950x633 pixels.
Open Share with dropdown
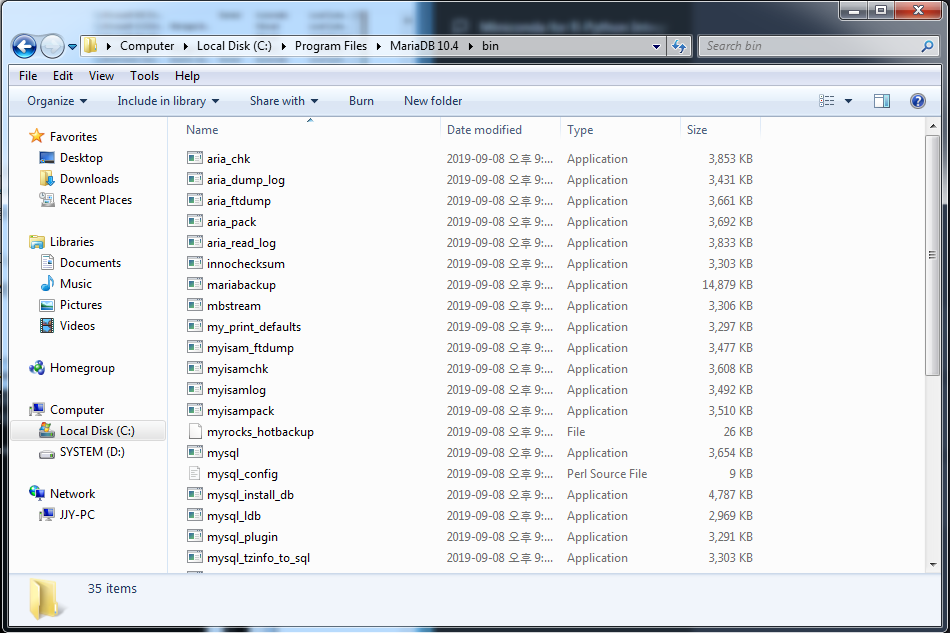pyautogui.click(x=284, y=101)
